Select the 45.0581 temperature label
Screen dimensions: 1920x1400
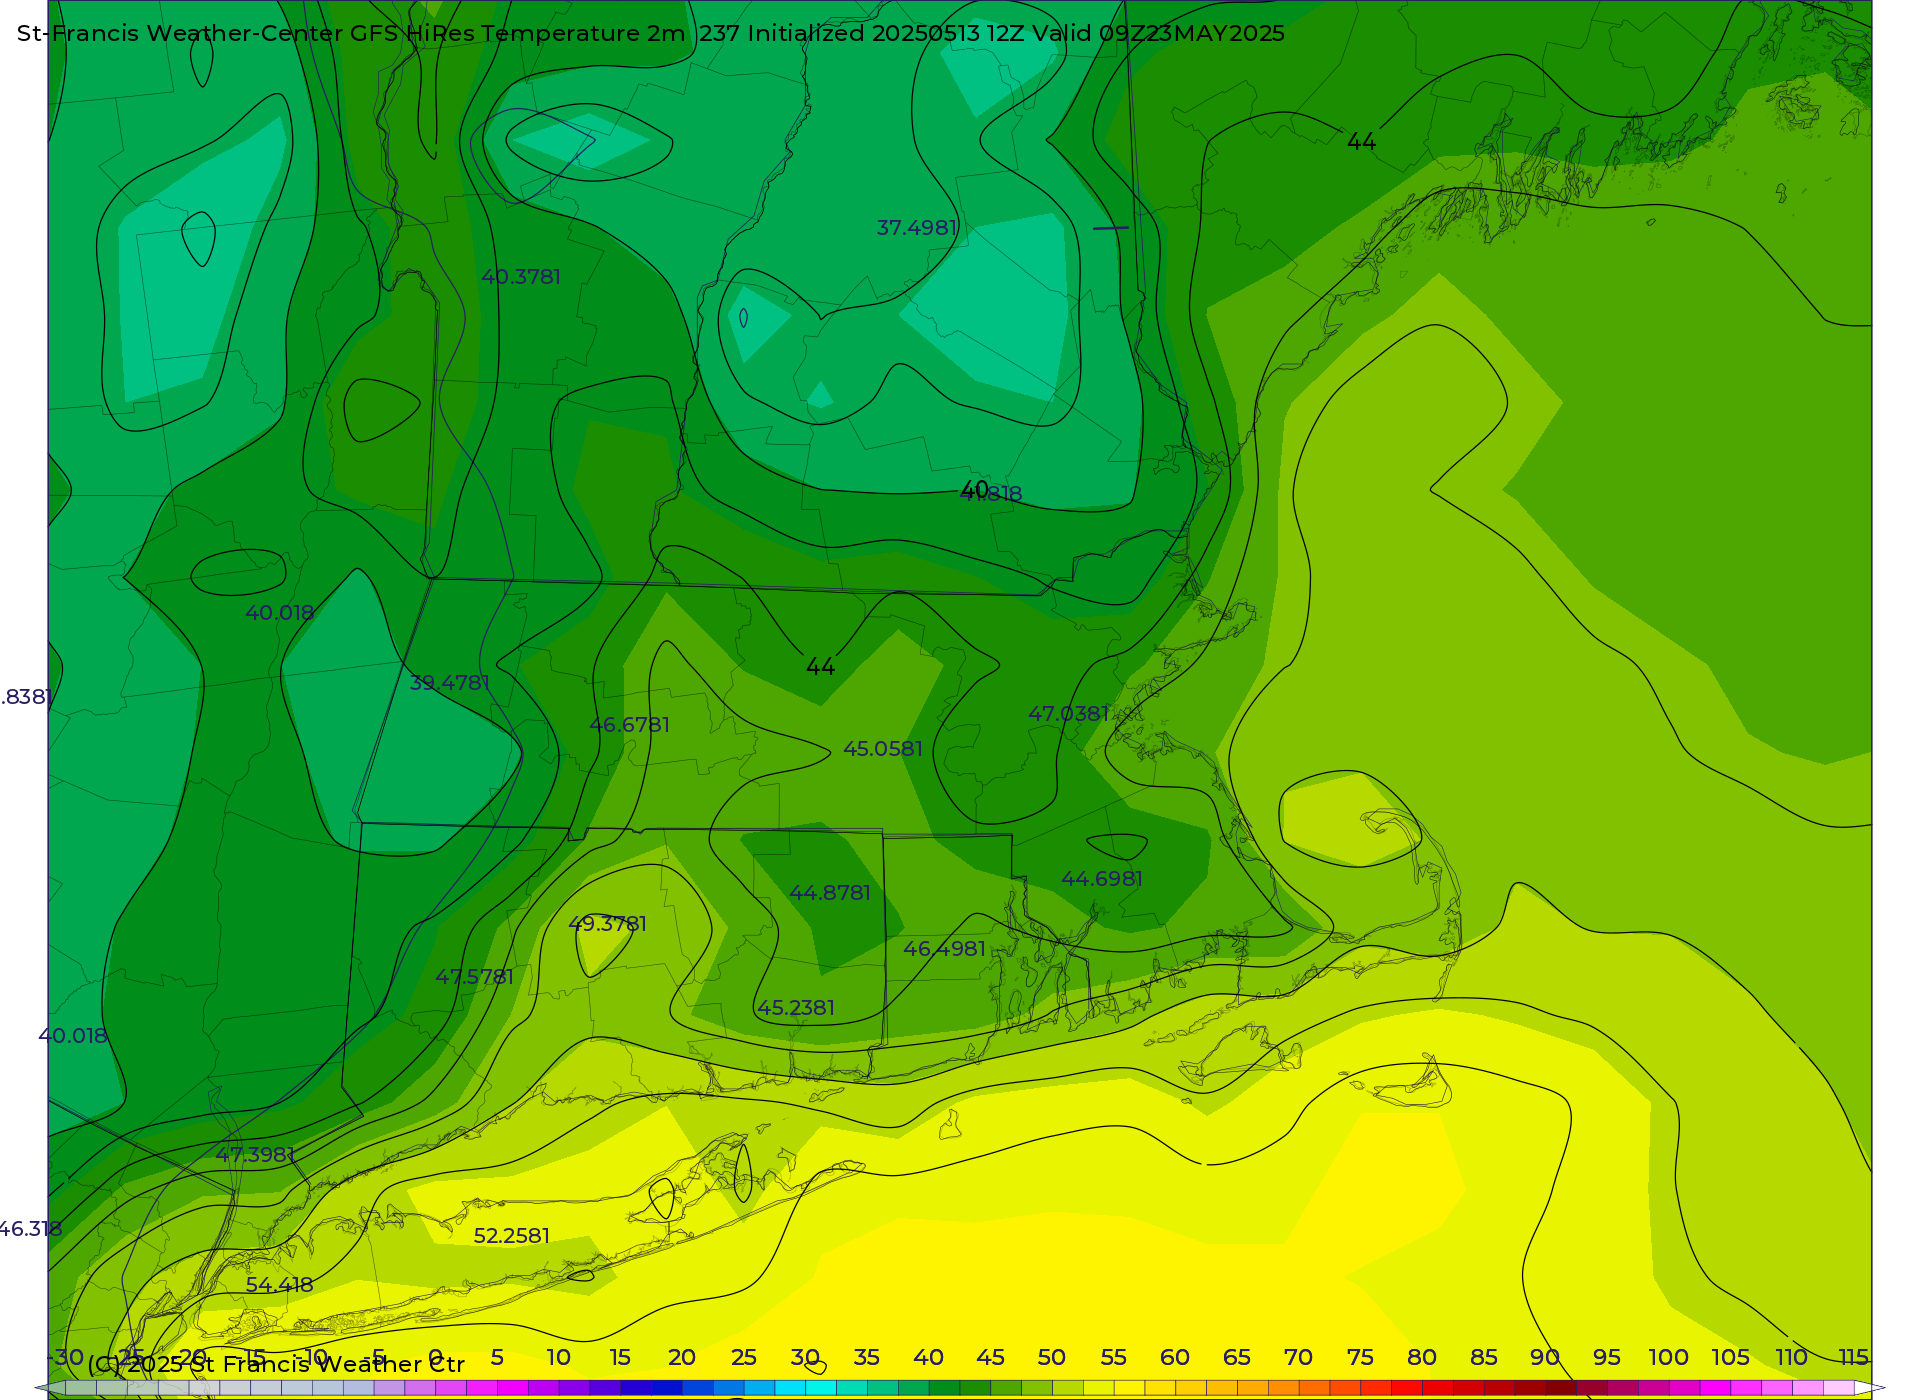point(883,749)
